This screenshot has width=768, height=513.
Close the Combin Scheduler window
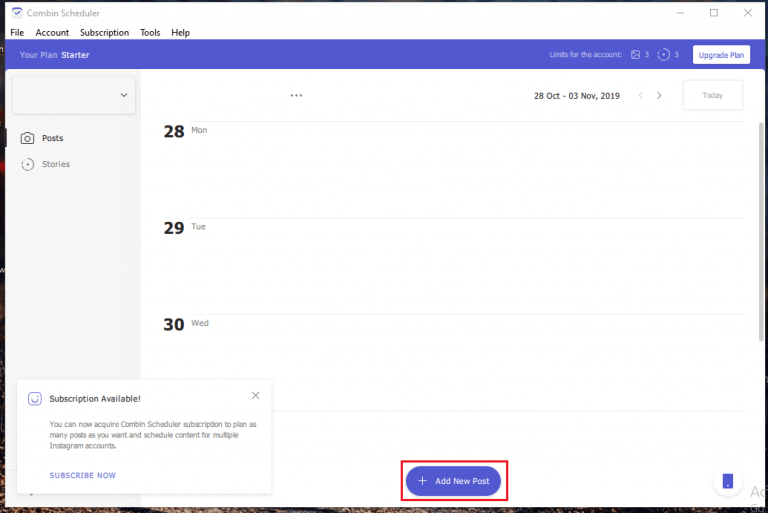(x=747, y=13)
